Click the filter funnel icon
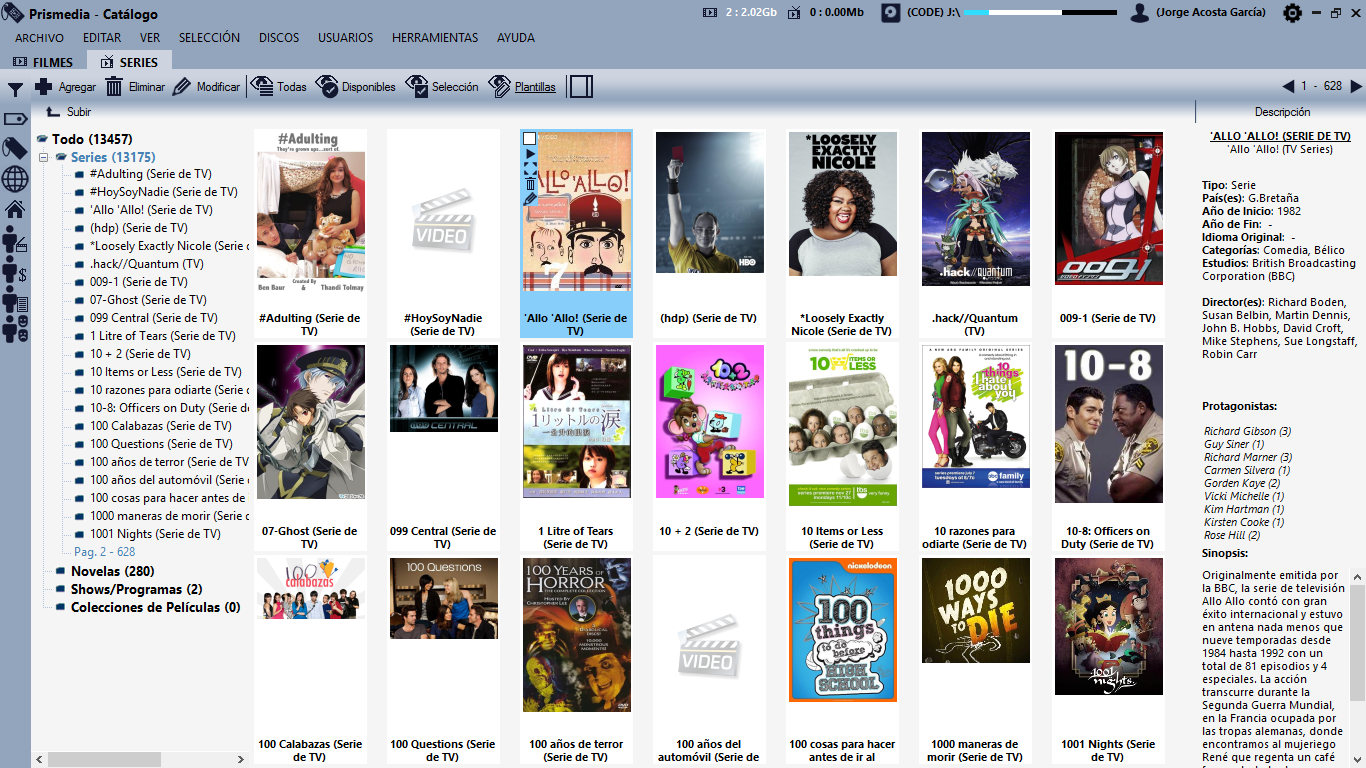The image size is (1366, 768). 15,90
